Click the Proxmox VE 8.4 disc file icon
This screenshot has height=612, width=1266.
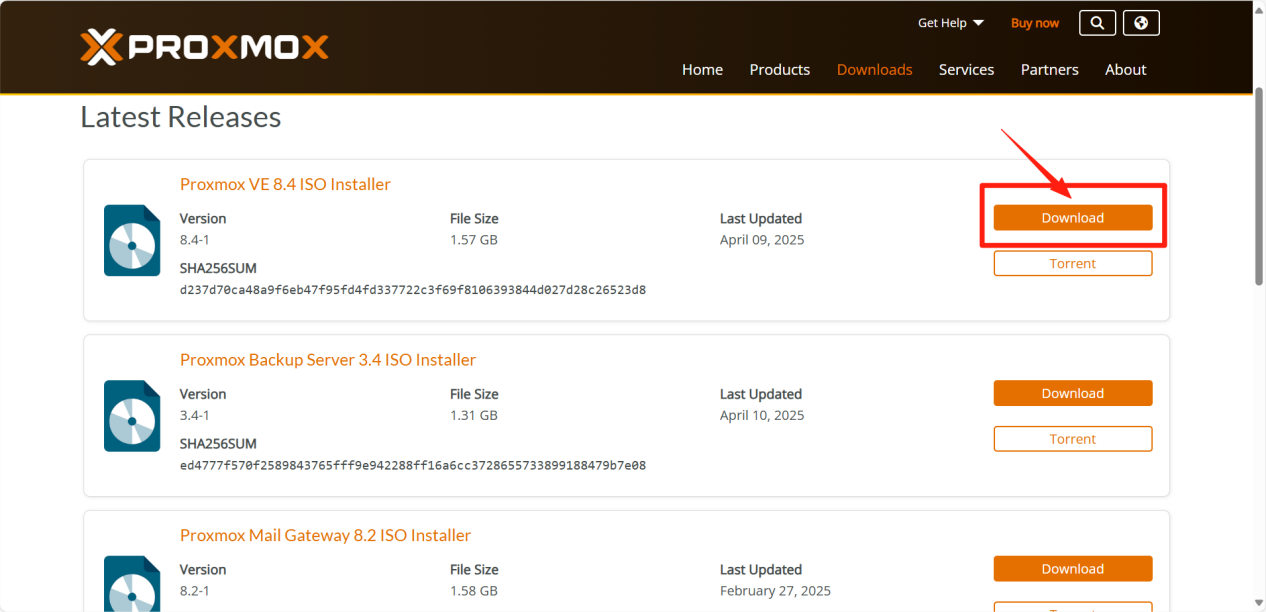[x=132, y=240]
